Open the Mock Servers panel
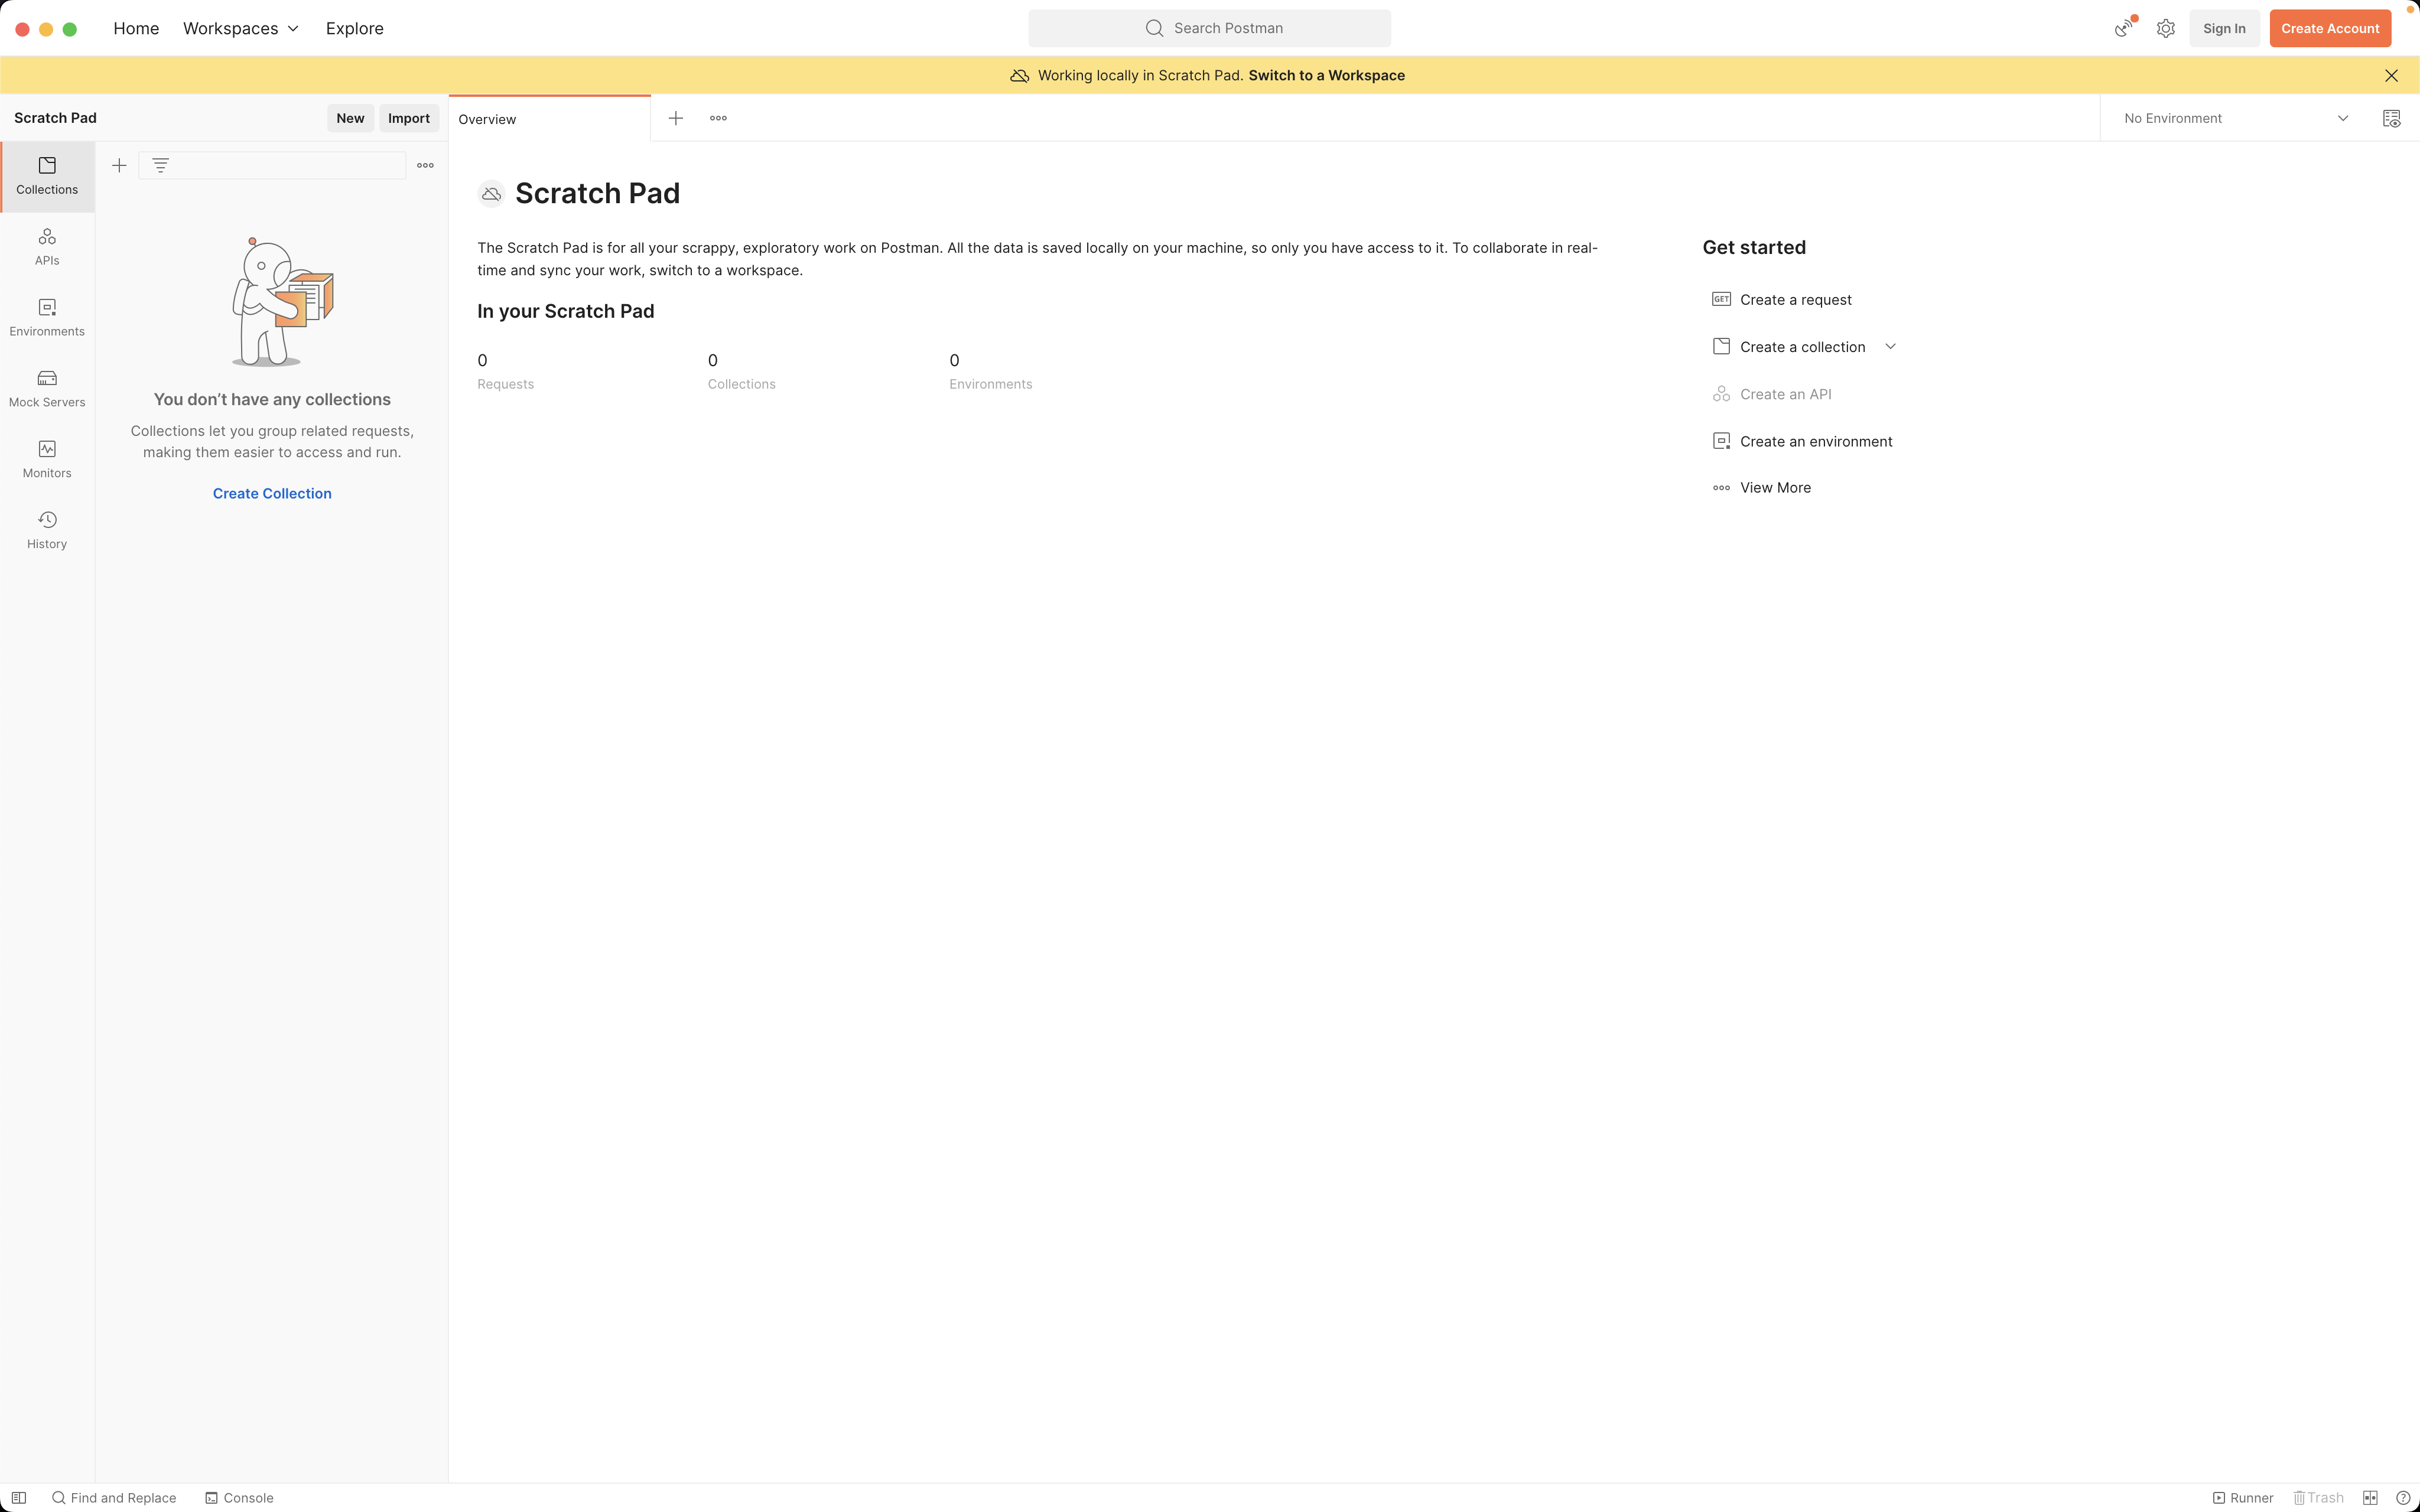The image size is (2420, 1512). point(46,388)
